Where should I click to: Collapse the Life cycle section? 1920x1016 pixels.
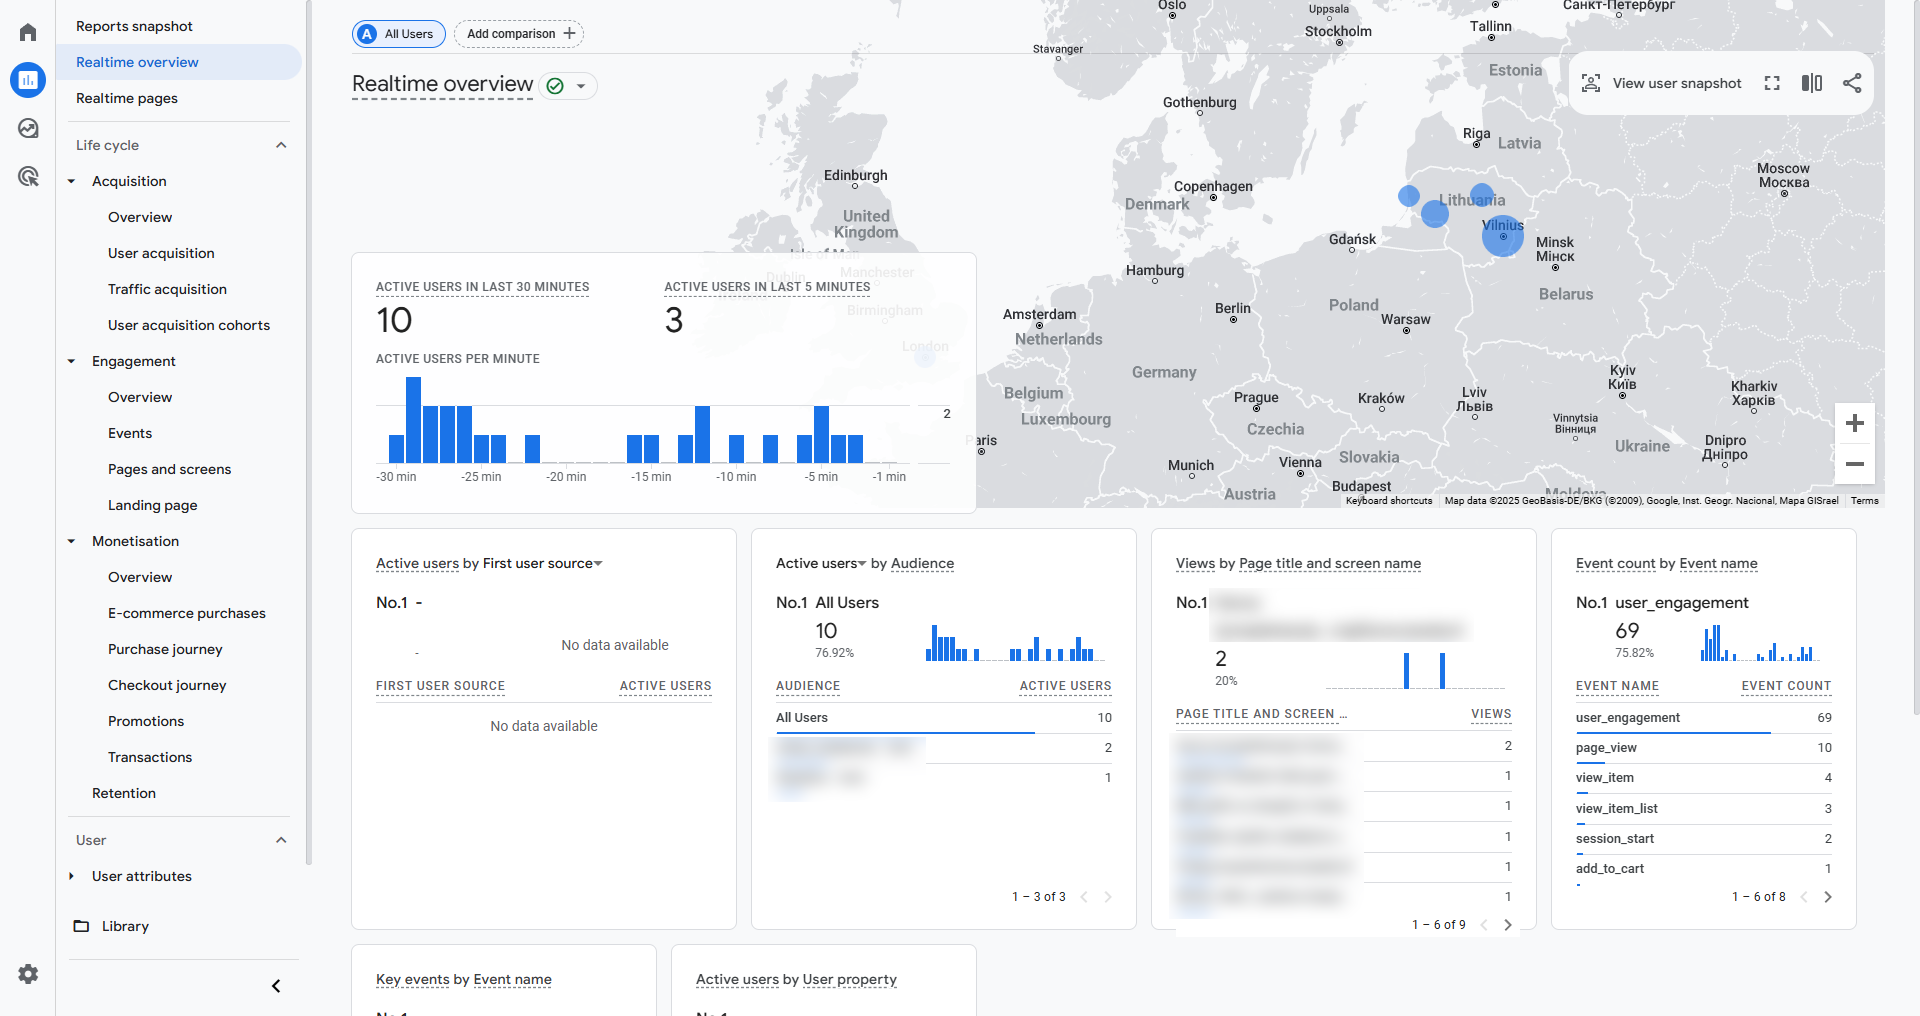281,145
